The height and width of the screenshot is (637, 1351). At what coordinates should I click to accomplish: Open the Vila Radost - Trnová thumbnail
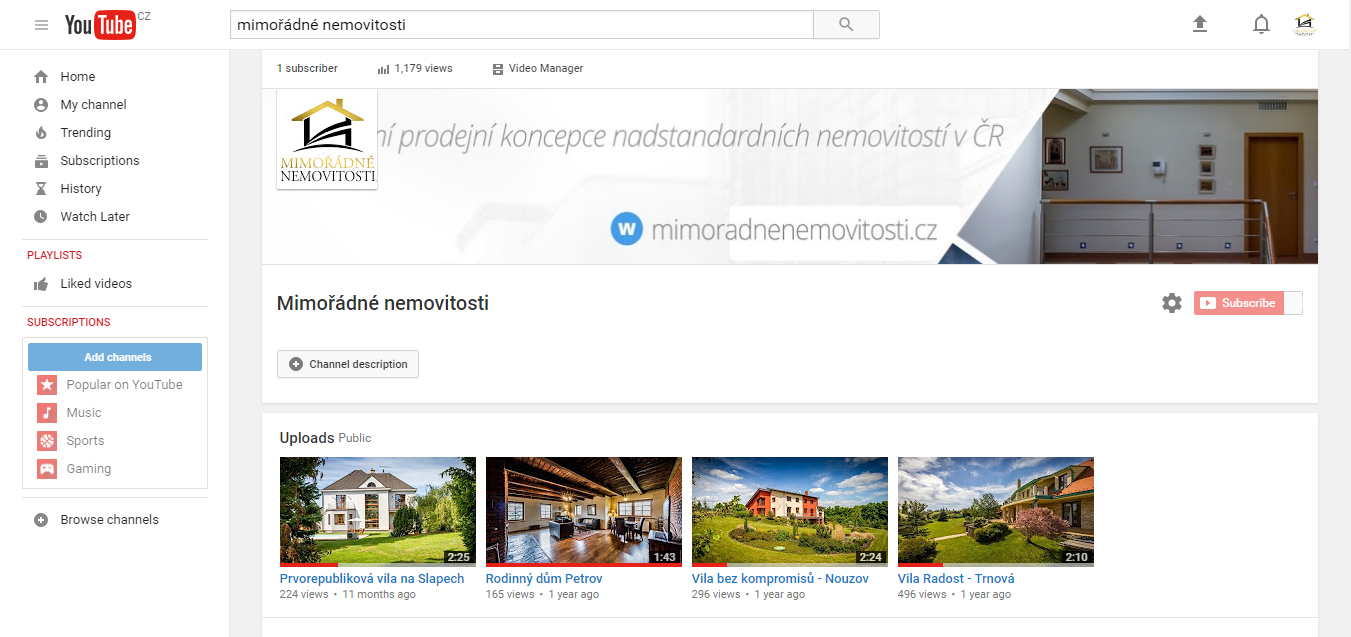pos(996,512)
